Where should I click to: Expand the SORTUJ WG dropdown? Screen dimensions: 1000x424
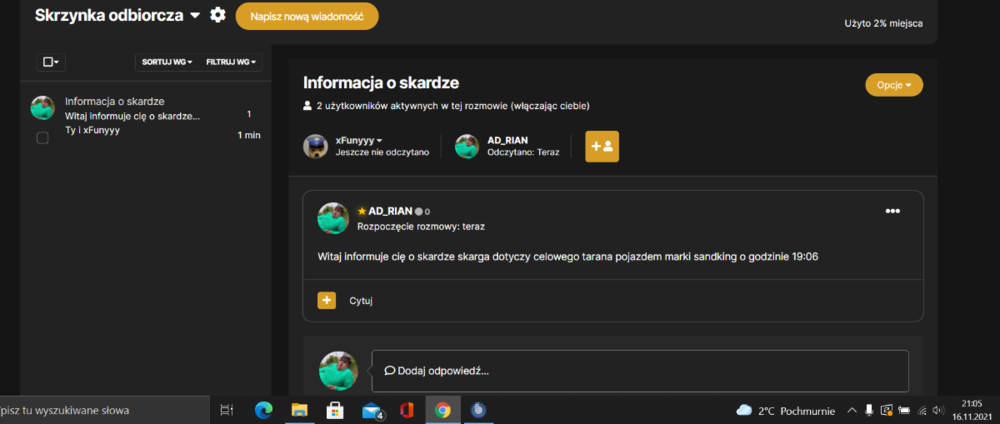(x=167, y=62)
